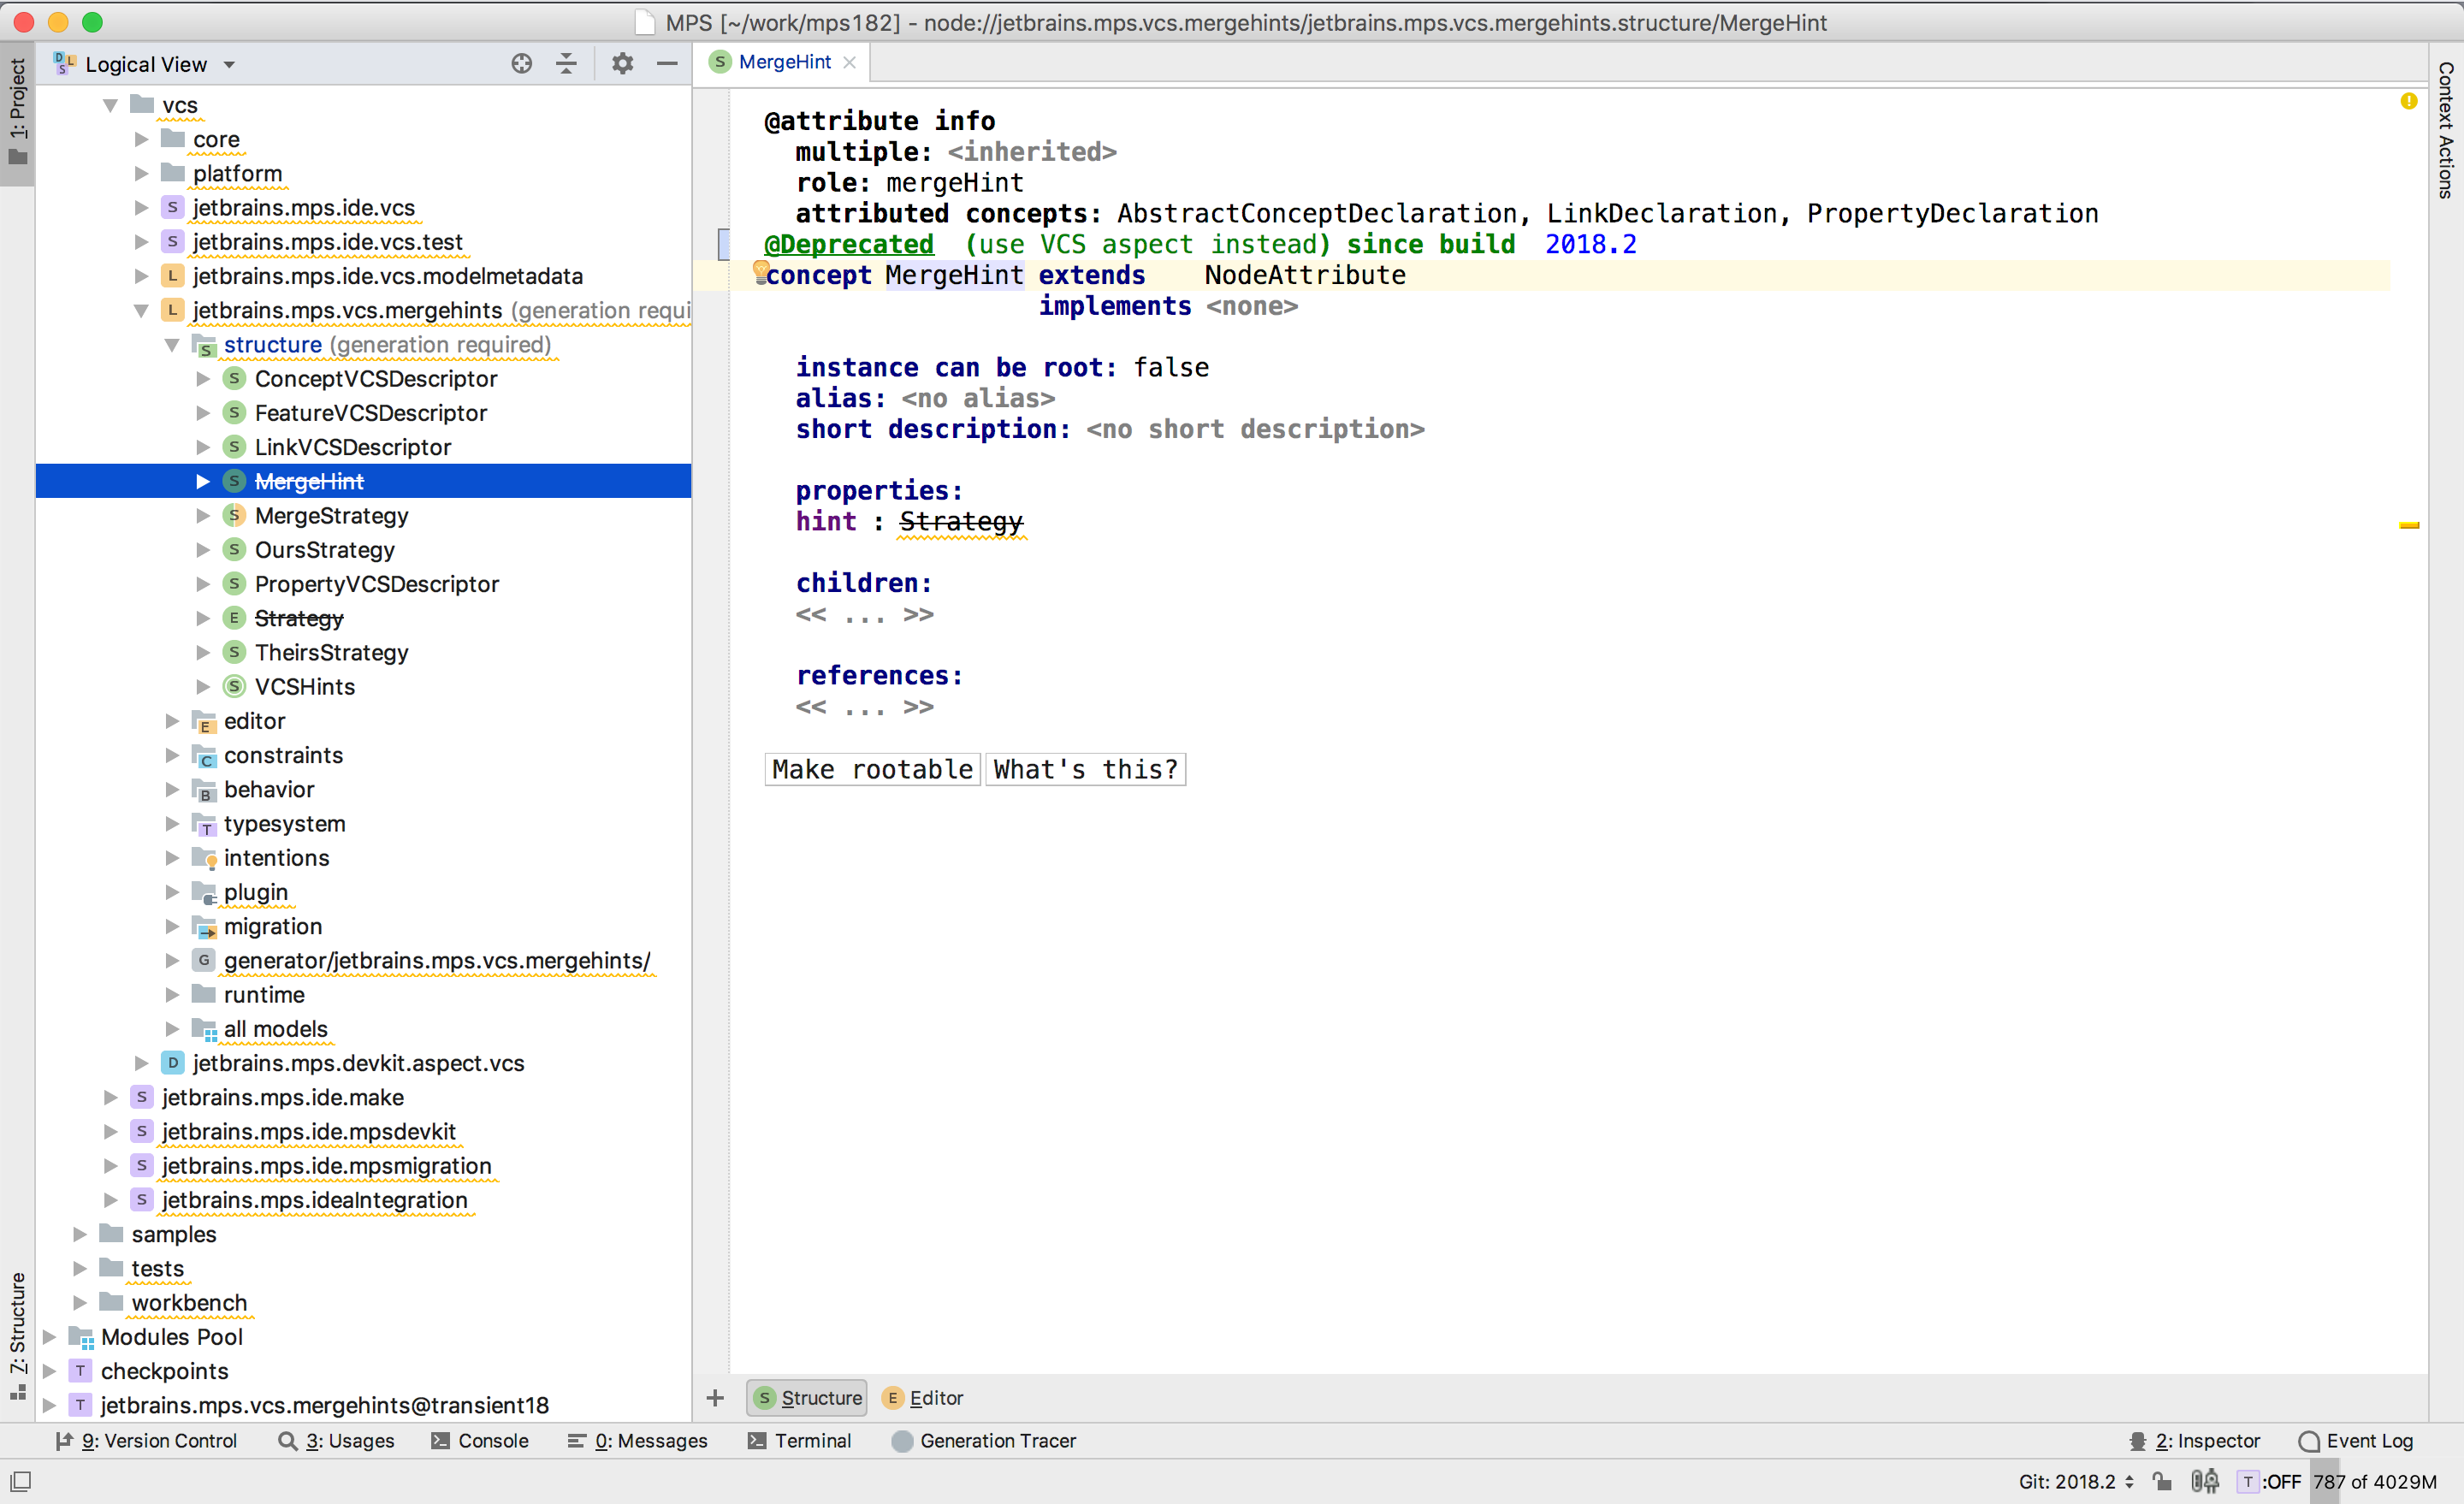
Task: Expand the samples folder
Action: (80, 1234)
